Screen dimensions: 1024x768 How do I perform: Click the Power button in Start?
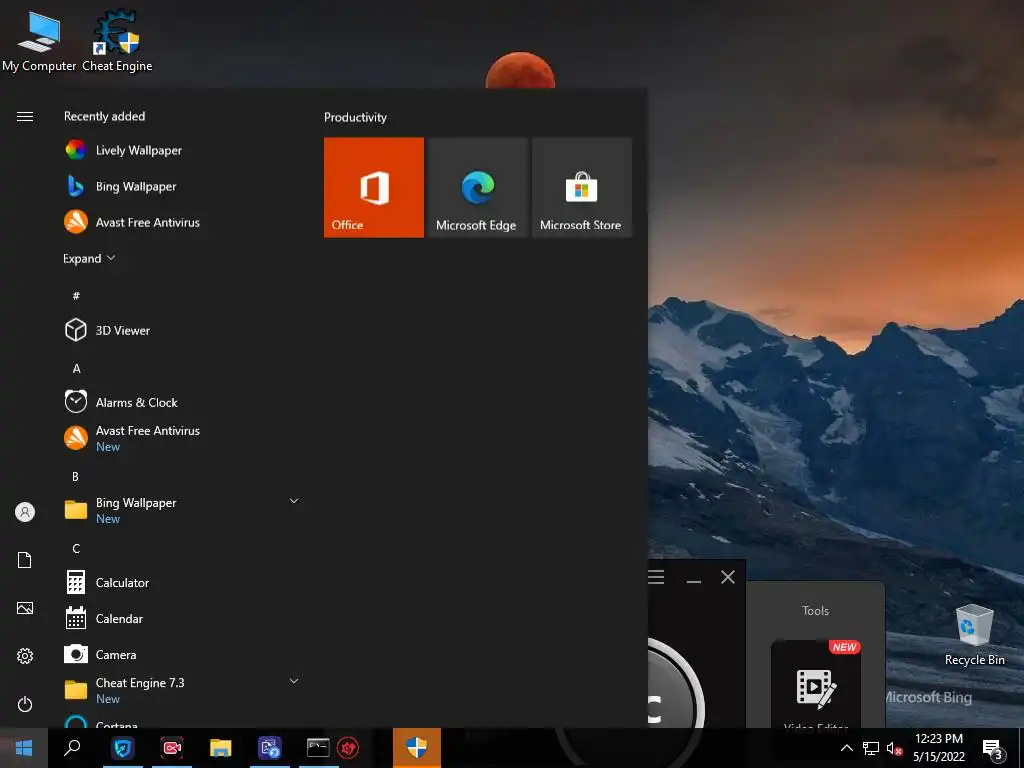pyautogui.click(x=25, y=704)
